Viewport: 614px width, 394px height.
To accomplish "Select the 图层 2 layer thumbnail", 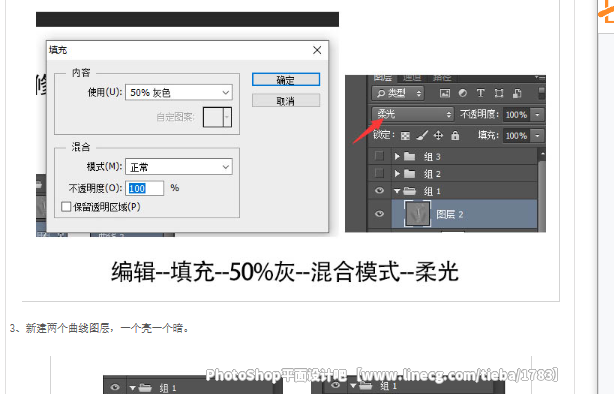I will (x=417, y=214).
